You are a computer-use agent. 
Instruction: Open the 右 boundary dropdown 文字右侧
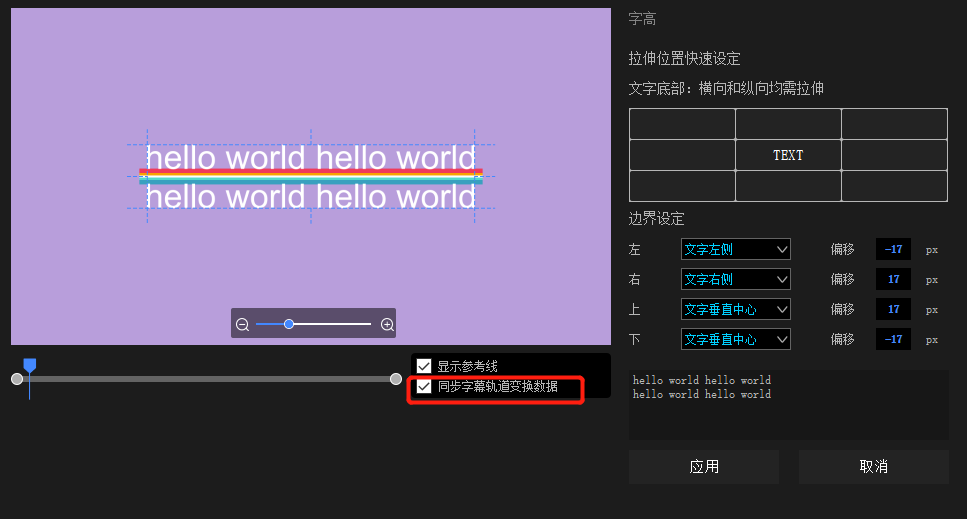tap(736, 279)
